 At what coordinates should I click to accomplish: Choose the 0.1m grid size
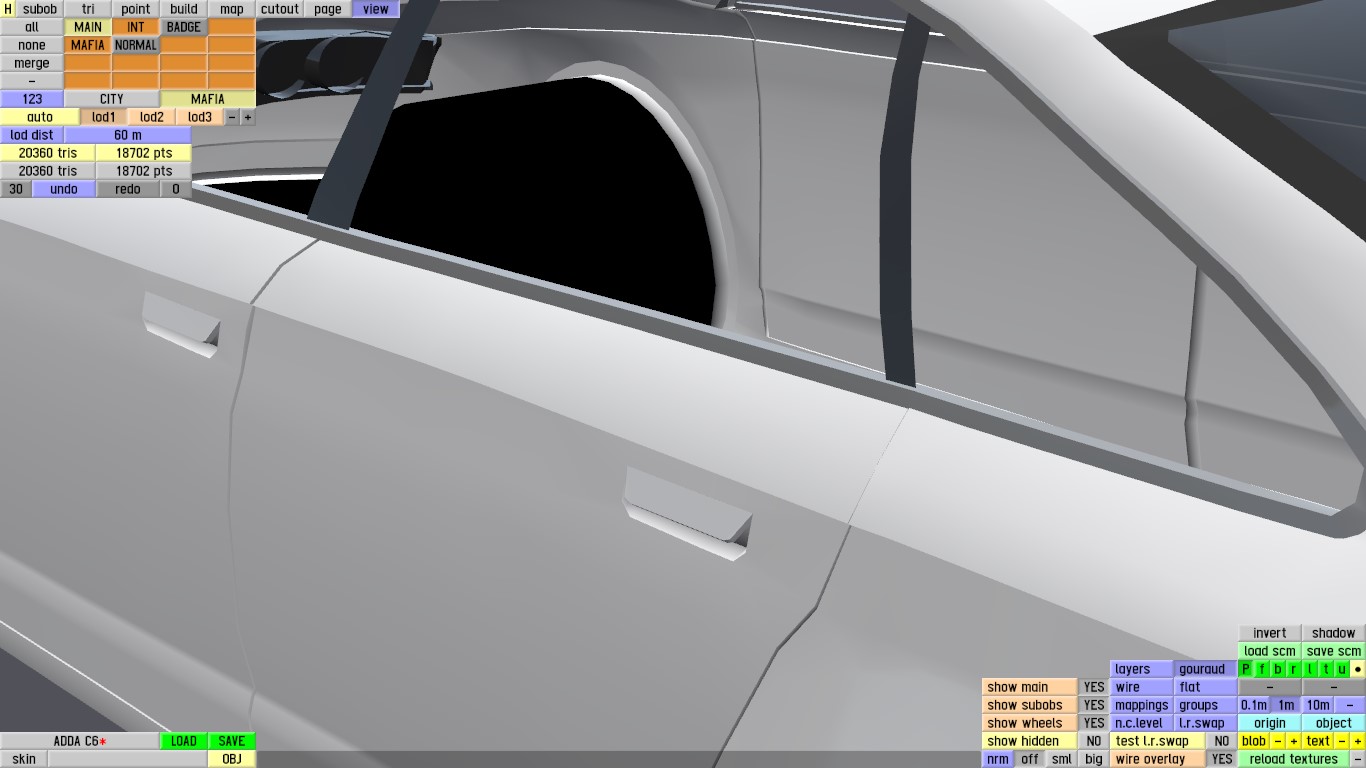[1254, 705]
